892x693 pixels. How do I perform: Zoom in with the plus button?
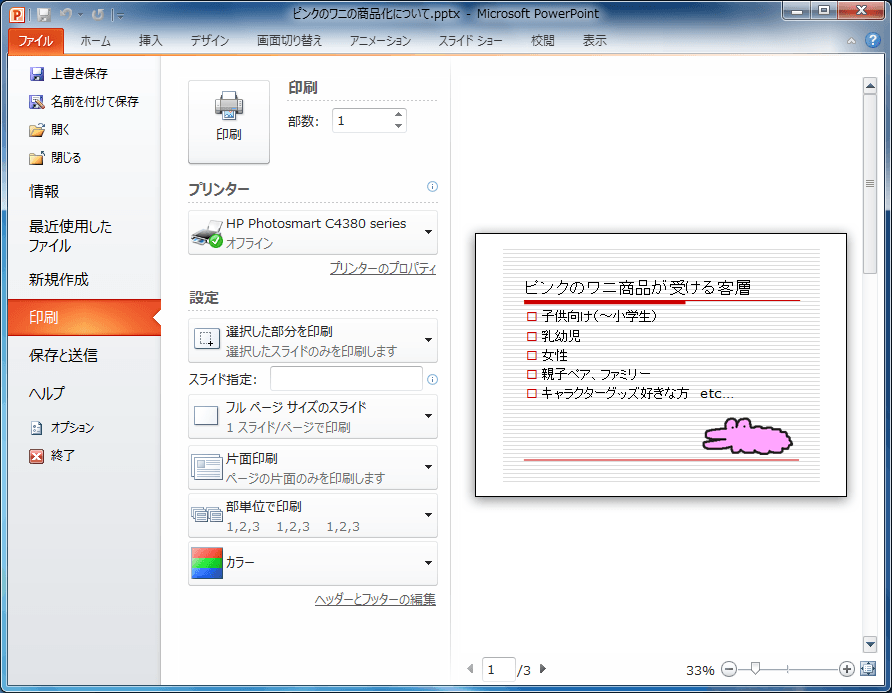click(x=846, y=669)
